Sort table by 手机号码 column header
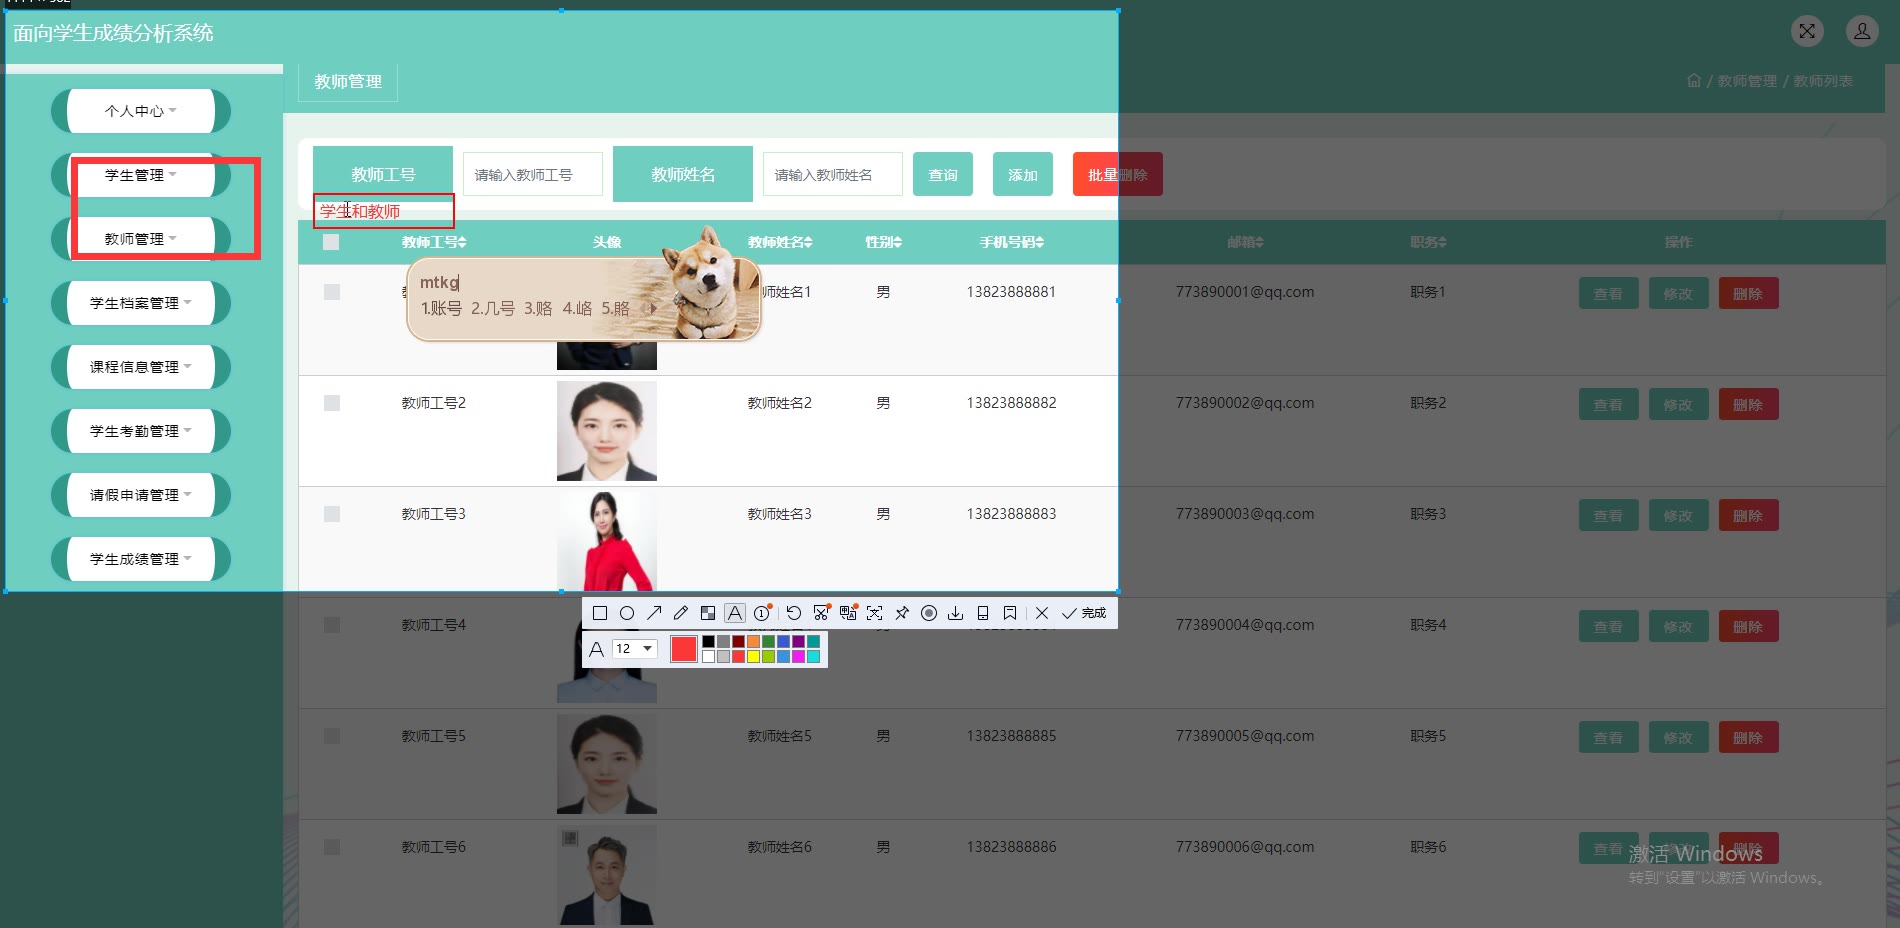Screen dimensions: 1900x928 pyautogui.click(x=1011, y=242)
